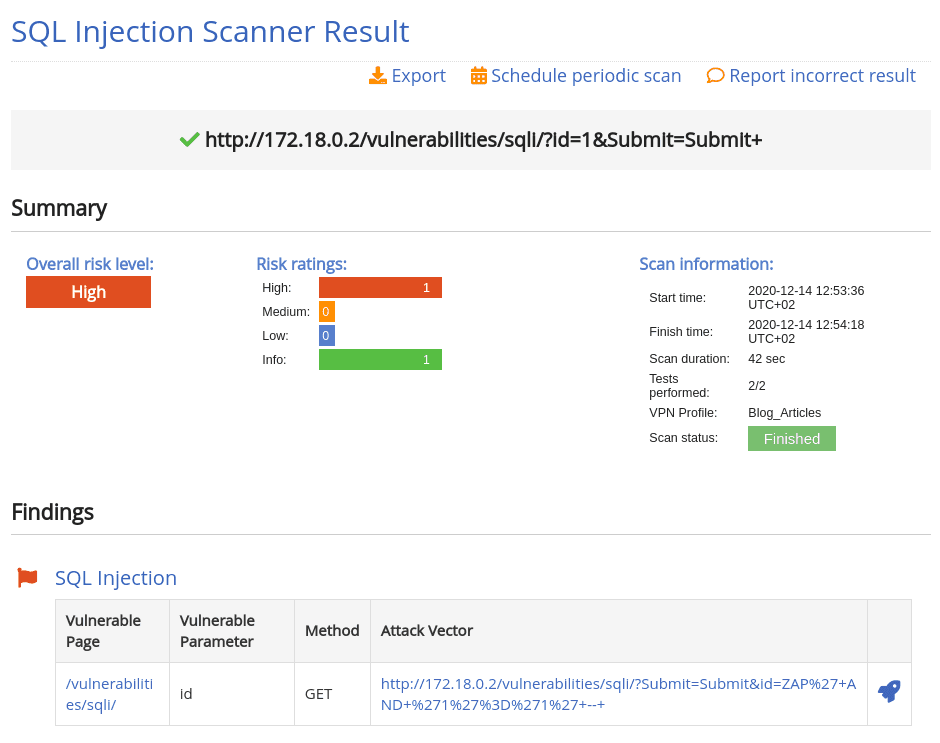Select the Method column header
940x743 pixels.
point(332,630)
